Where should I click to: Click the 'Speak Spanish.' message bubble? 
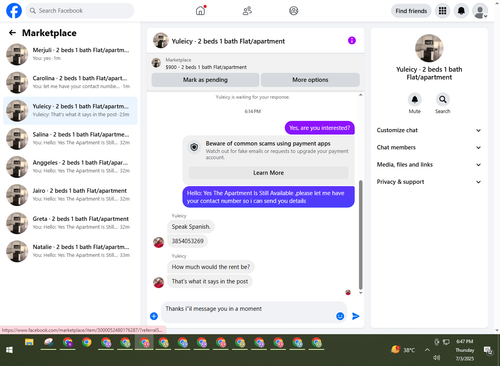coord(191,227)
